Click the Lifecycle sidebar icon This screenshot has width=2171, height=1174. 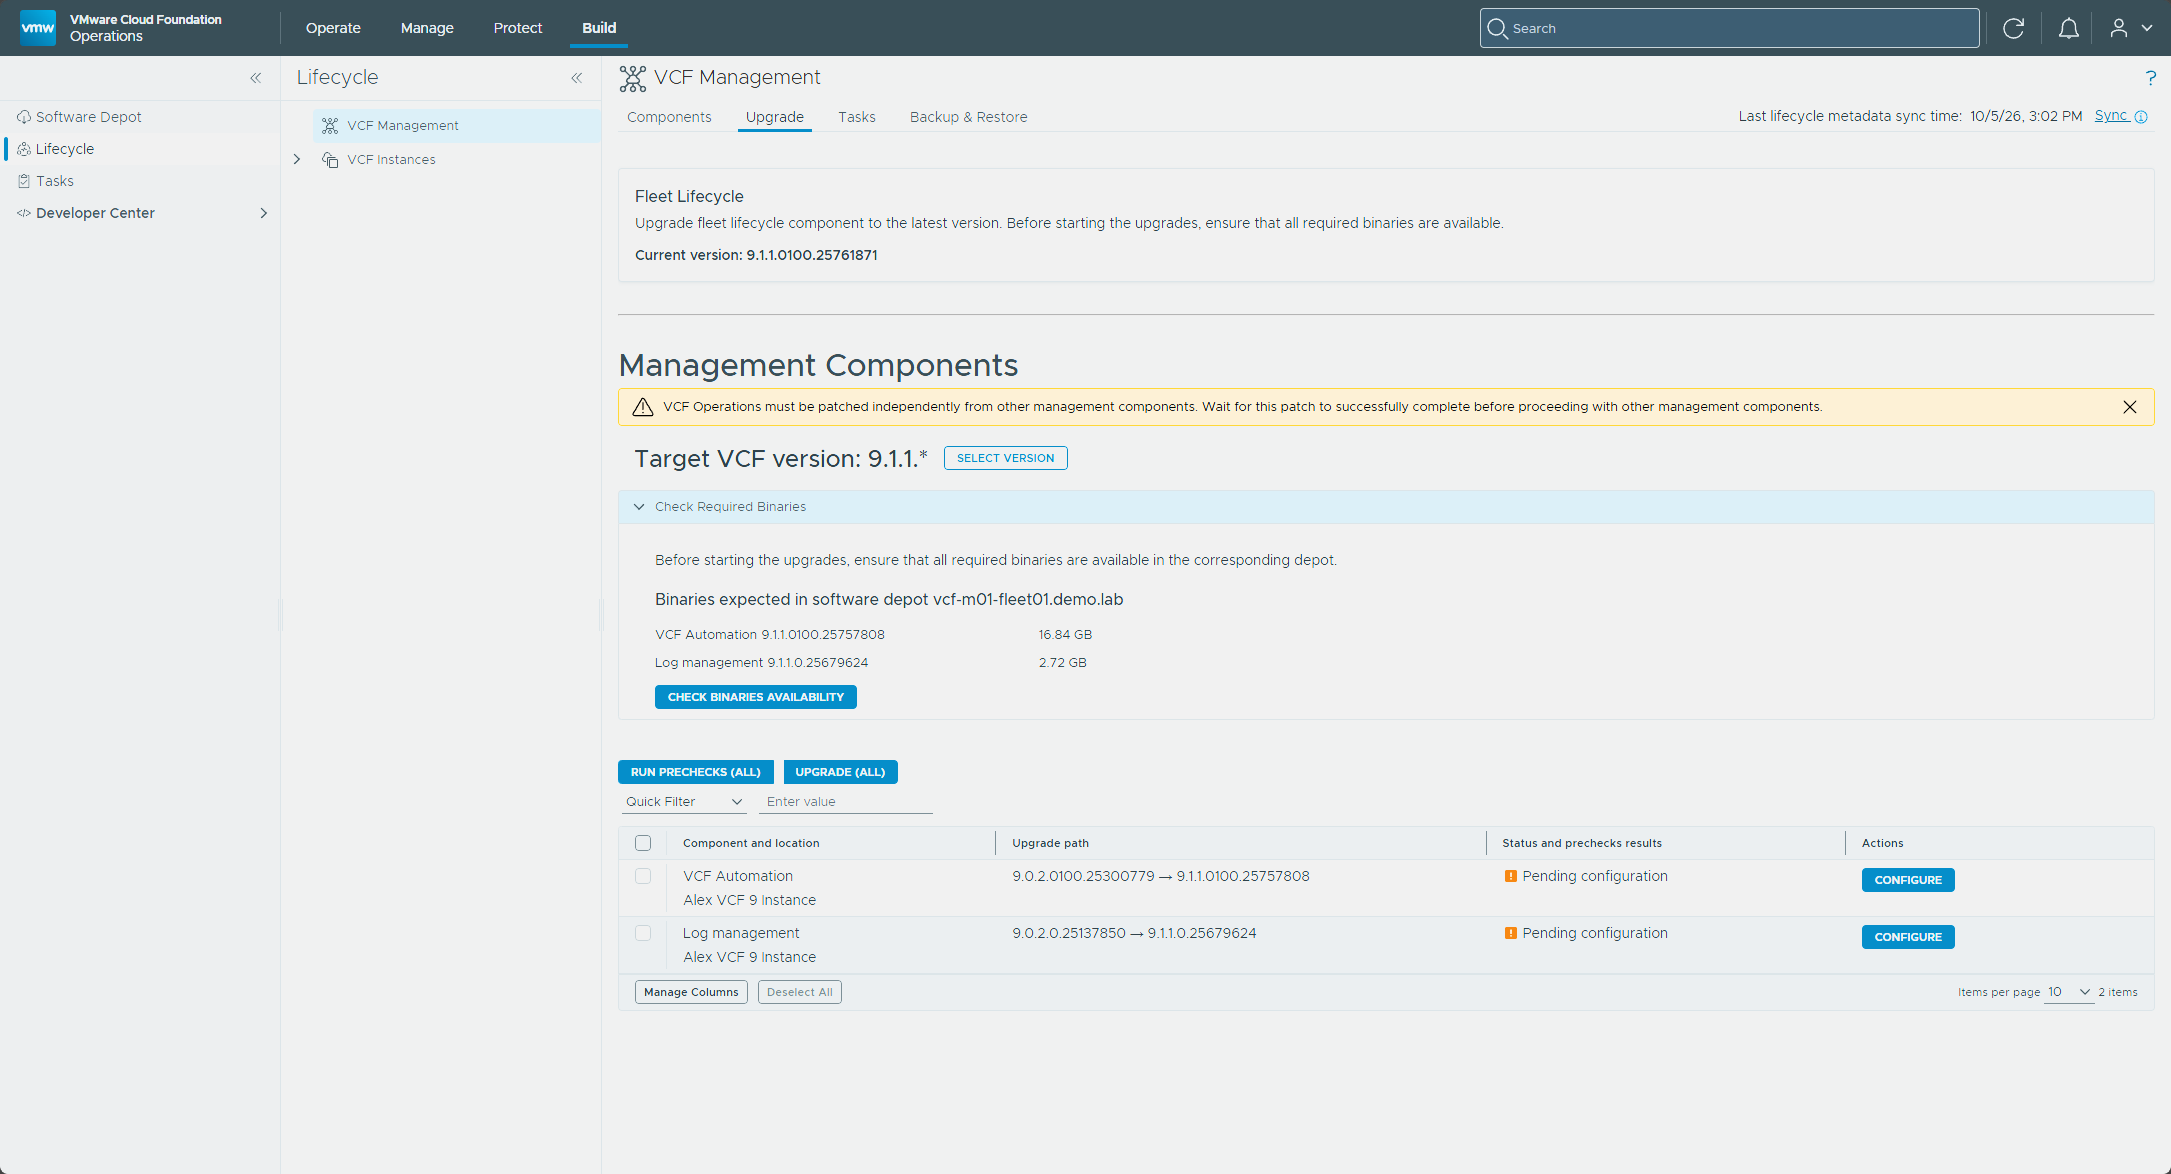coord(24,149)
